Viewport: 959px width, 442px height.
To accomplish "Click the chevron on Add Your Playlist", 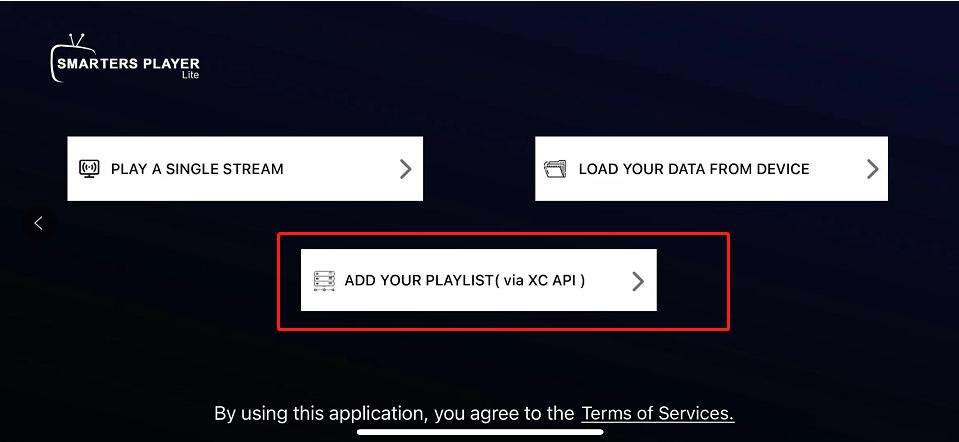I will [x=638, y=281].
